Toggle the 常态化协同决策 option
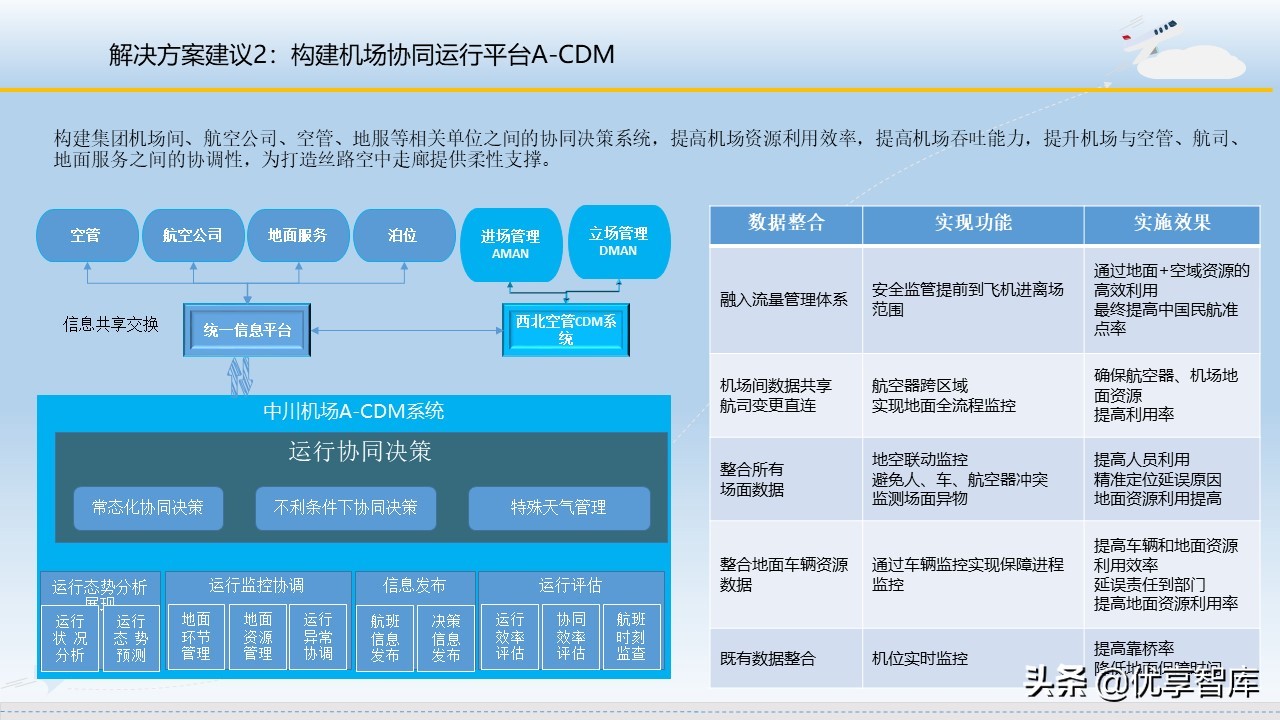The width and height of the screenshot is (1280, 720). click(x=148, y=508)
